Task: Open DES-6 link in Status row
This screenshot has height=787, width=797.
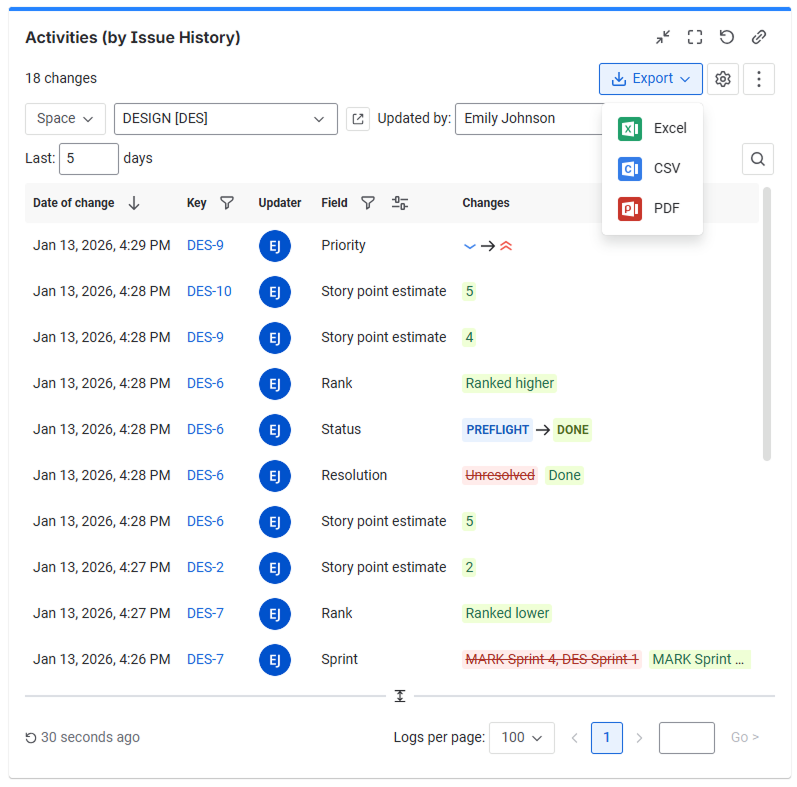Action: click(205, 430)
